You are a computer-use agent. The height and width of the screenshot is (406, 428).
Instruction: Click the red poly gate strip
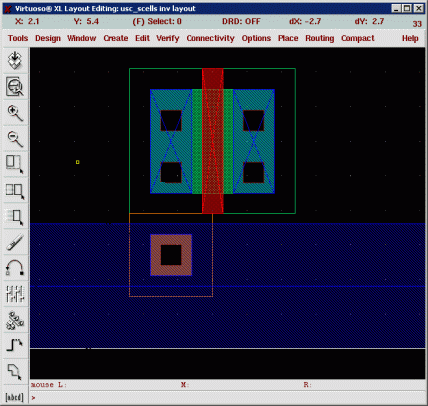[x=213, y=141]
